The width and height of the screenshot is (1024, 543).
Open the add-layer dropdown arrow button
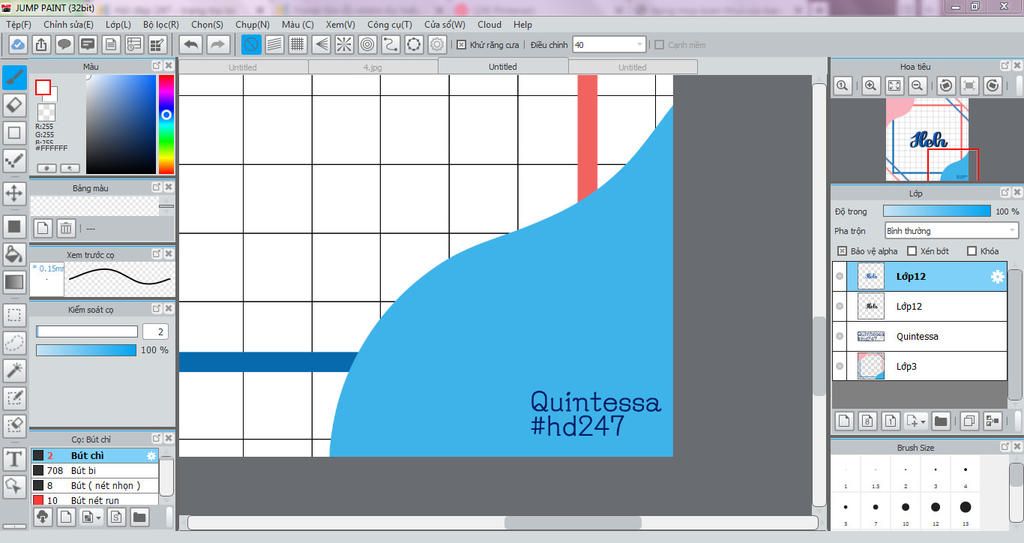point(916,421)
